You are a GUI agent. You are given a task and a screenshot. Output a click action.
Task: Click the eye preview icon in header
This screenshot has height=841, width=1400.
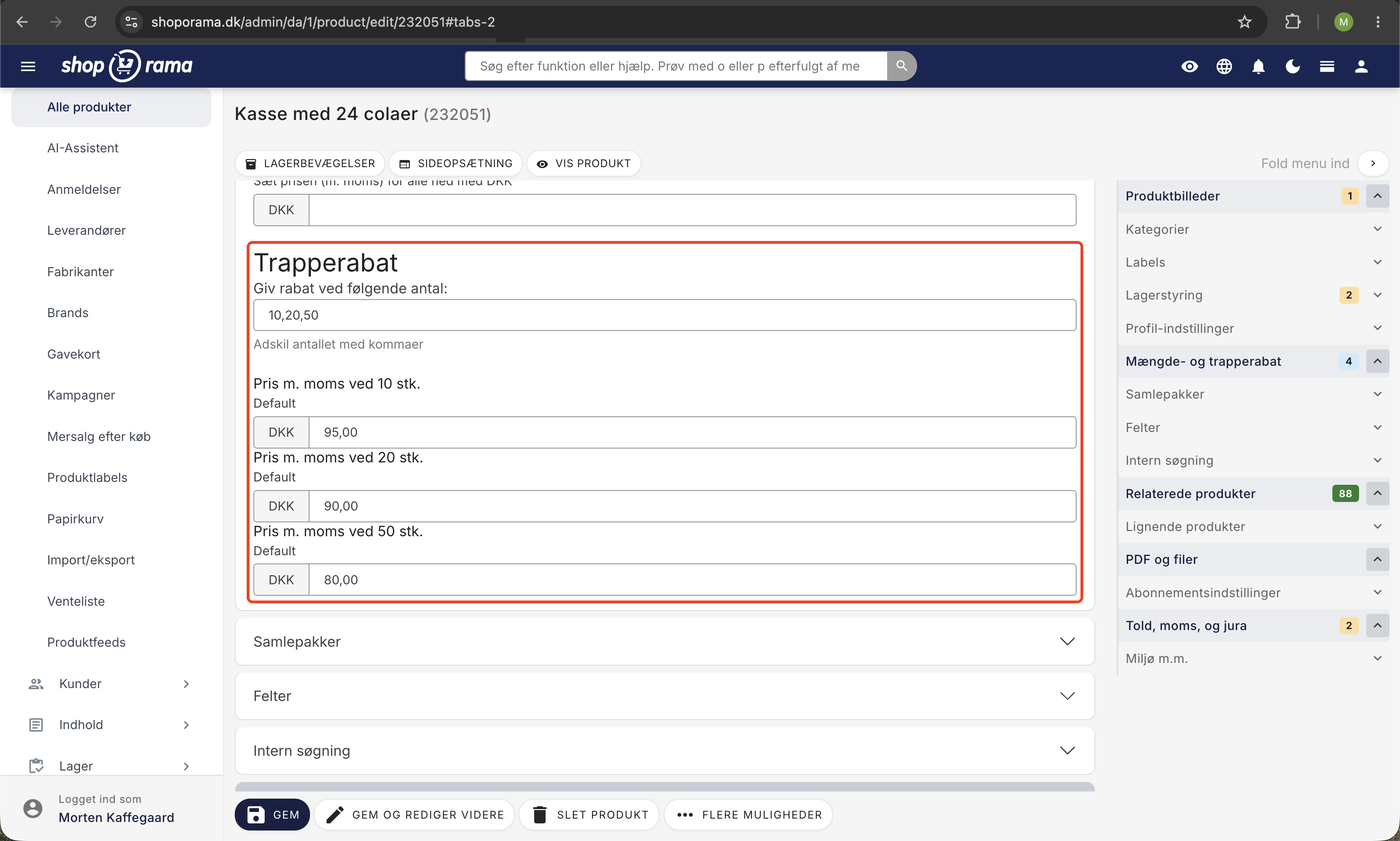[x=1189, y=66]
